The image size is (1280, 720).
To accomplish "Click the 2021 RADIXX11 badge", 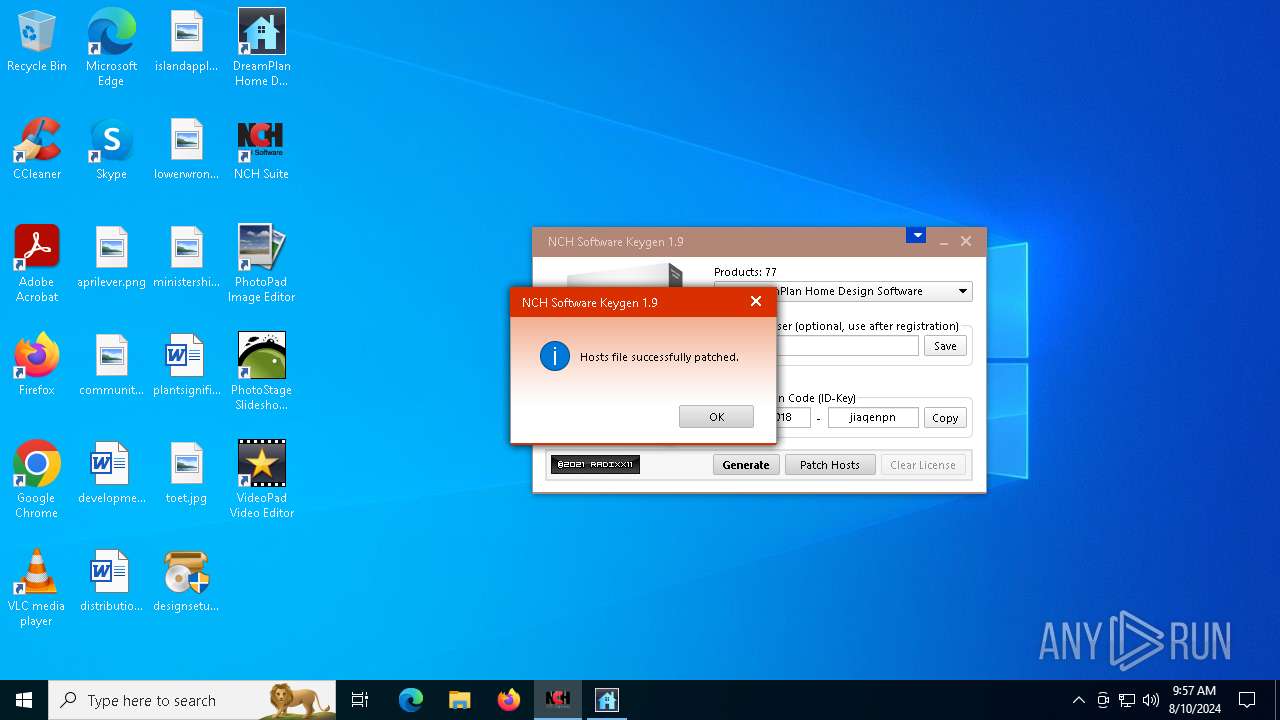I will pos(595,465).
